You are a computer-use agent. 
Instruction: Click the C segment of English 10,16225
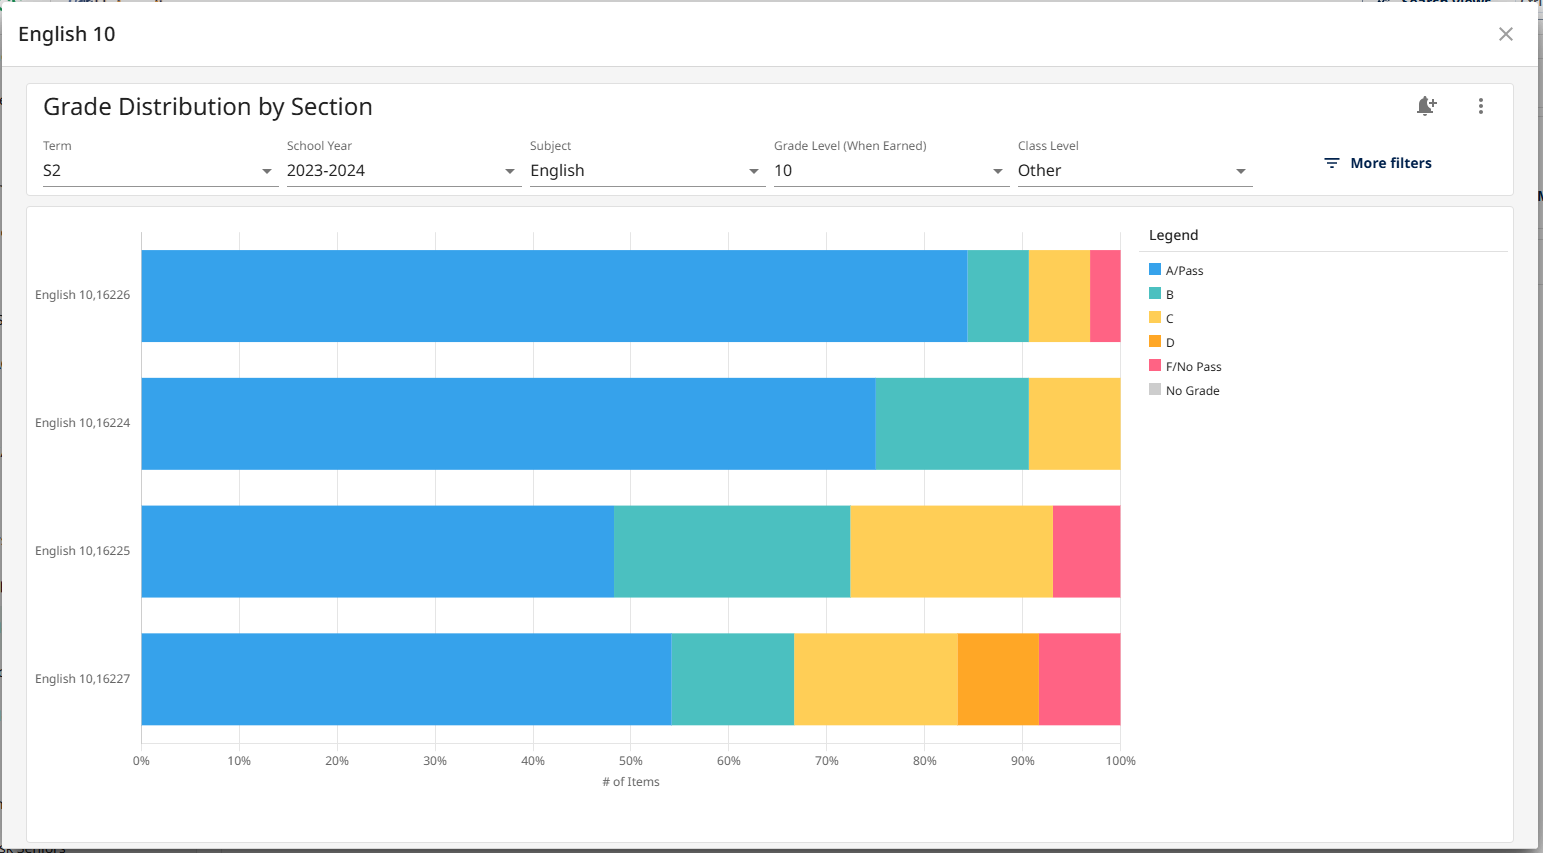(951, 552)
